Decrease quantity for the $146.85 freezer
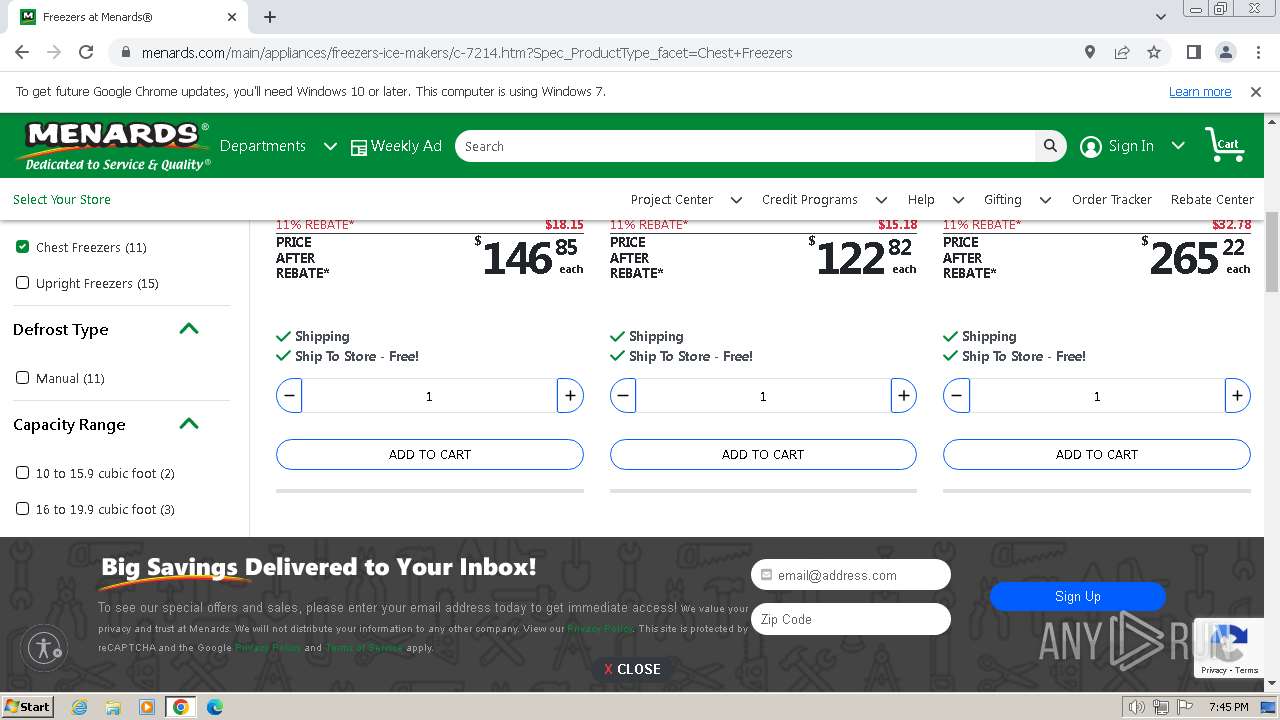Image resolution: width=1280 pixels, height=720 pixels. coord(289,396)
